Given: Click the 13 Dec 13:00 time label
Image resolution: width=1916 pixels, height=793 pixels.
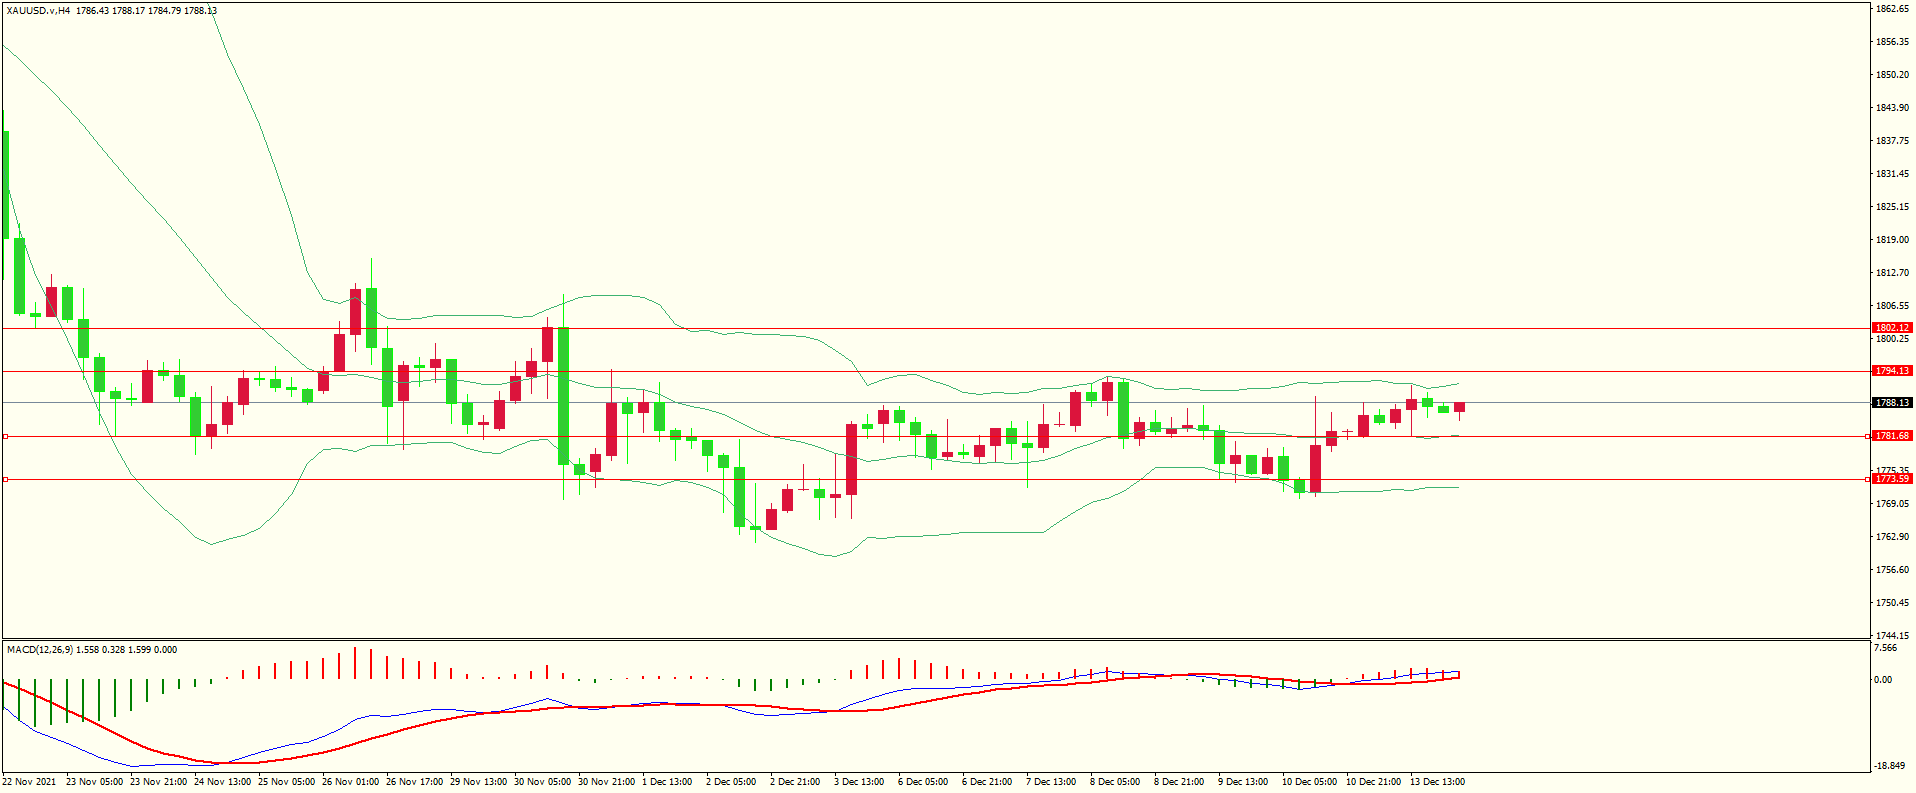Looking at the screenshot, I should point(1437,782).
